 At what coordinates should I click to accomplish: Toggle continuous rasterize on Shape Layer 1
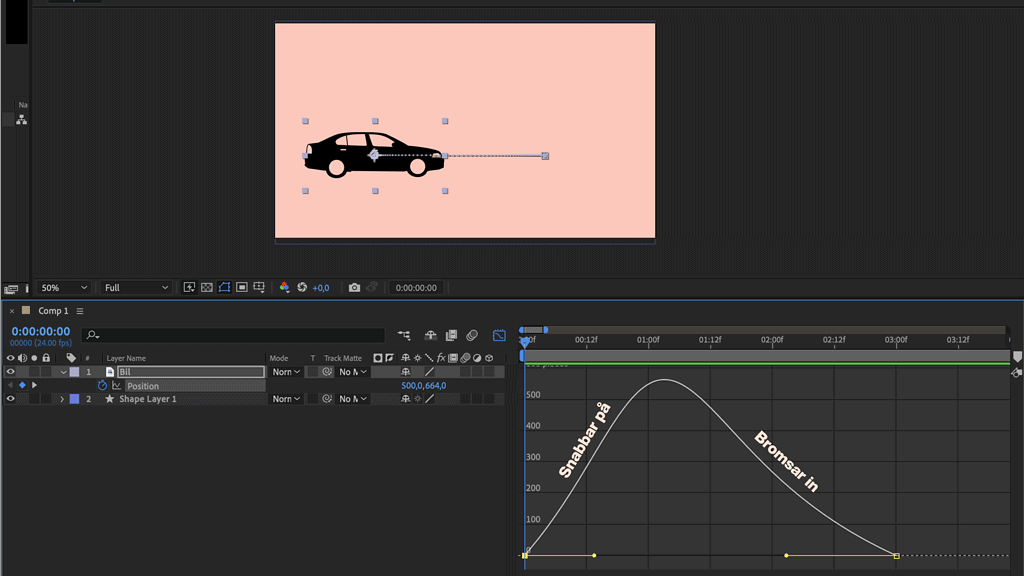point(417,398)
